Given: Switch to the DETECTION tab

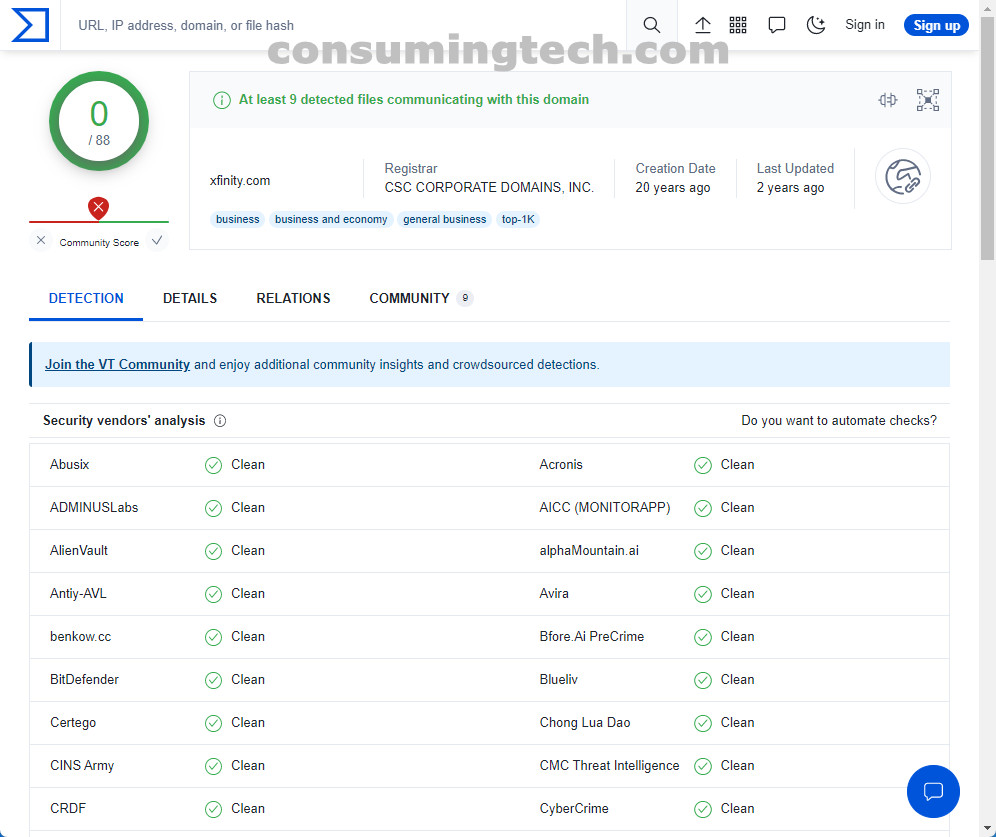Looking at the screenshot, I should tap(86, 298).
